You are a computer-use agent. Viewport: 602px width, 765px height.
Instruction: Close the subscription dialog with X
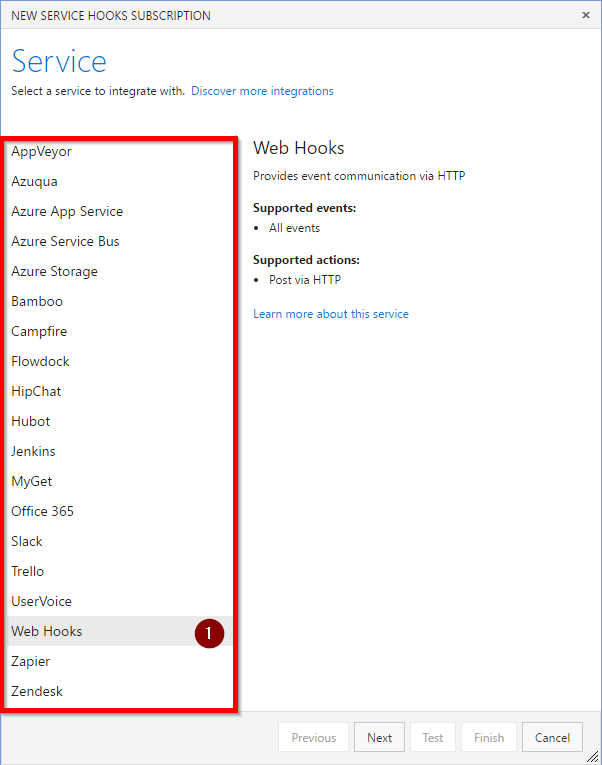pos(586,15)
